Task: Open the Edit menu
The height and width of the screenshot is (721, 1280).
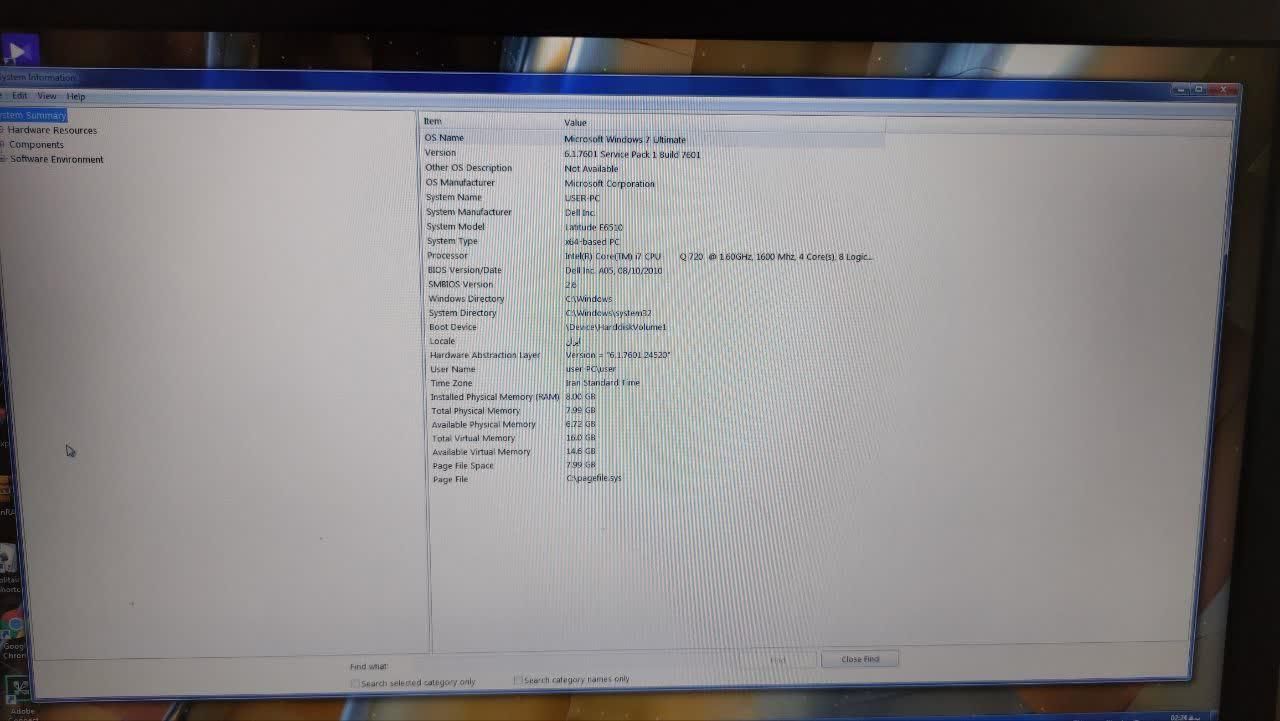Action: (x=19, y=96)
